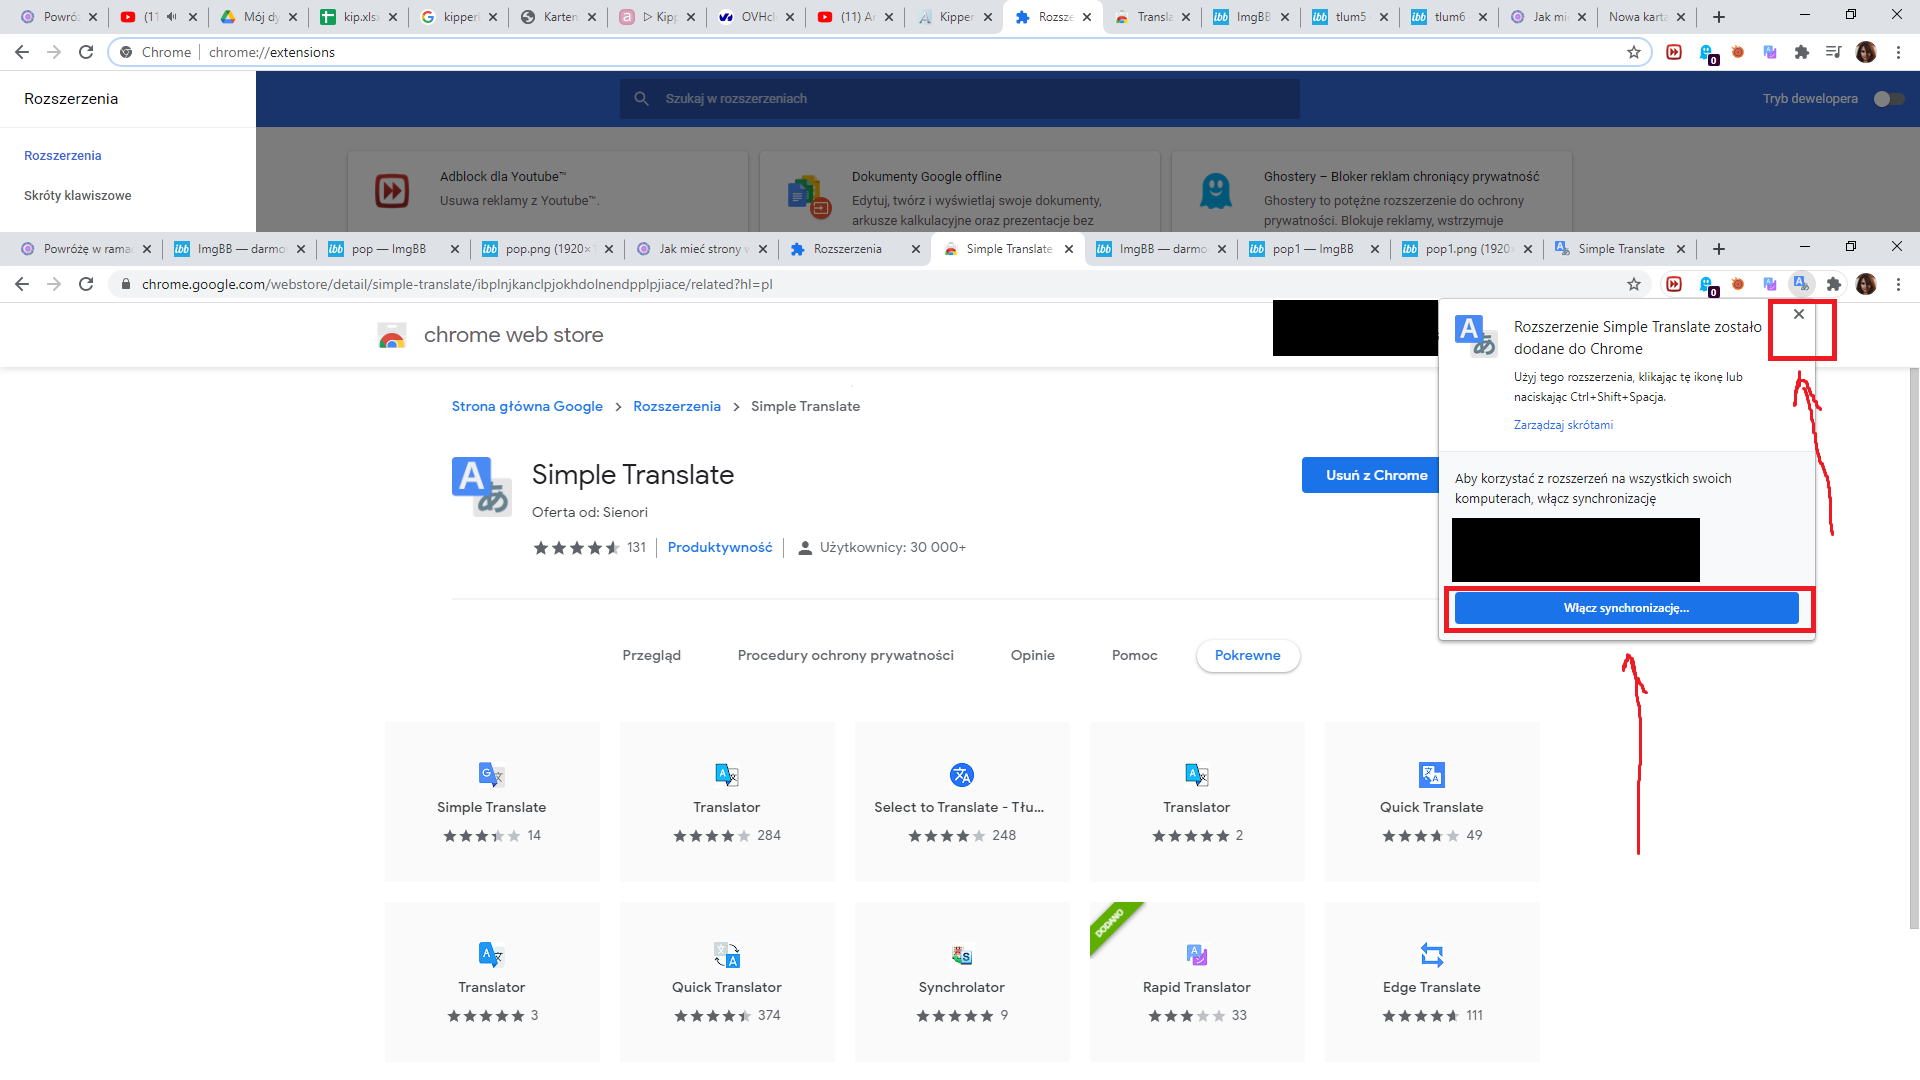Image resolution: width=1920 pixels, height=1080 pixels.
Task: Open the Select to Translate related card
Action: tap(962, 801)
